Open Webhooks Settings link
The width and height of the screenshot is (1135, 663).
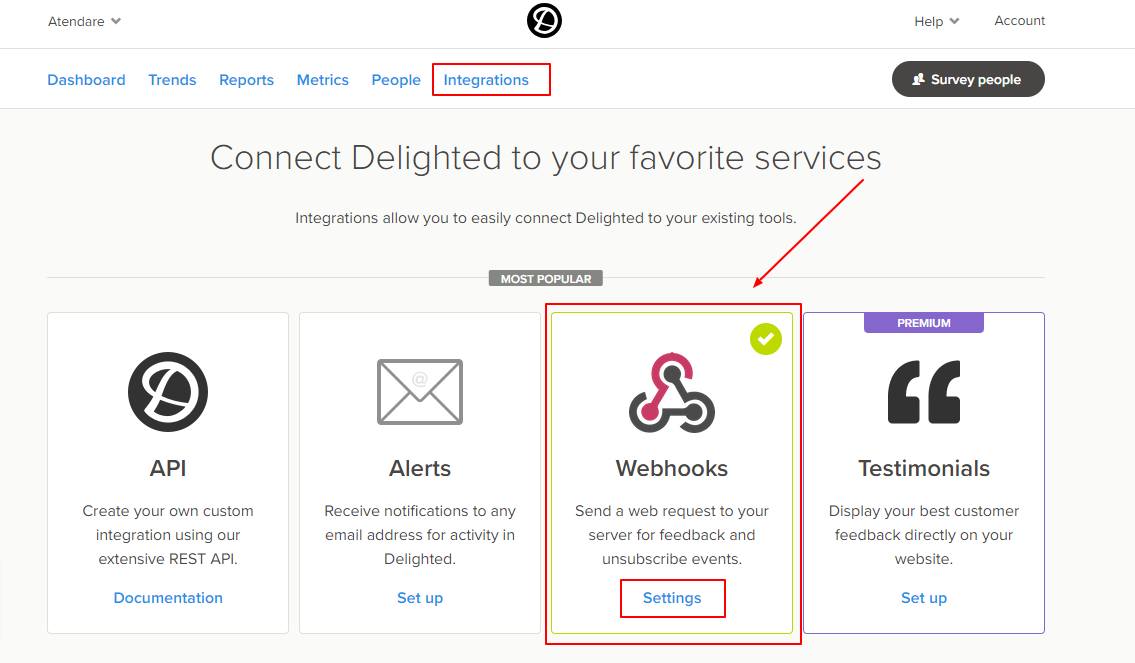[672, 598]
